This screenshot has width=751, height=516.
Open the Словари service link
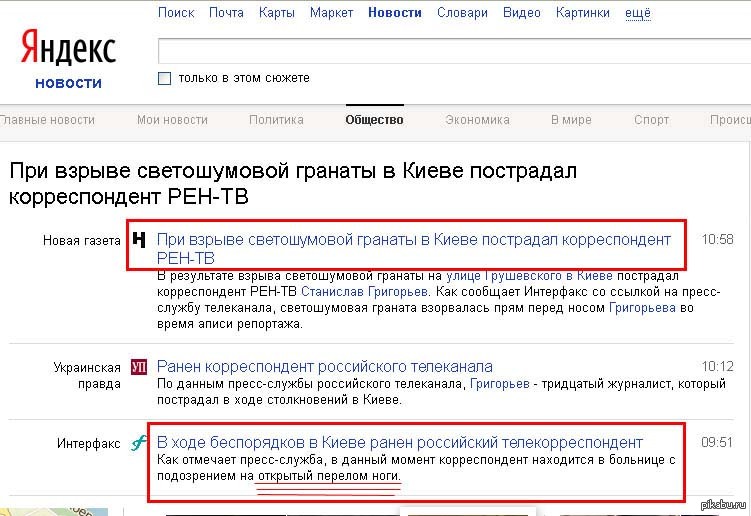(462, 12)
